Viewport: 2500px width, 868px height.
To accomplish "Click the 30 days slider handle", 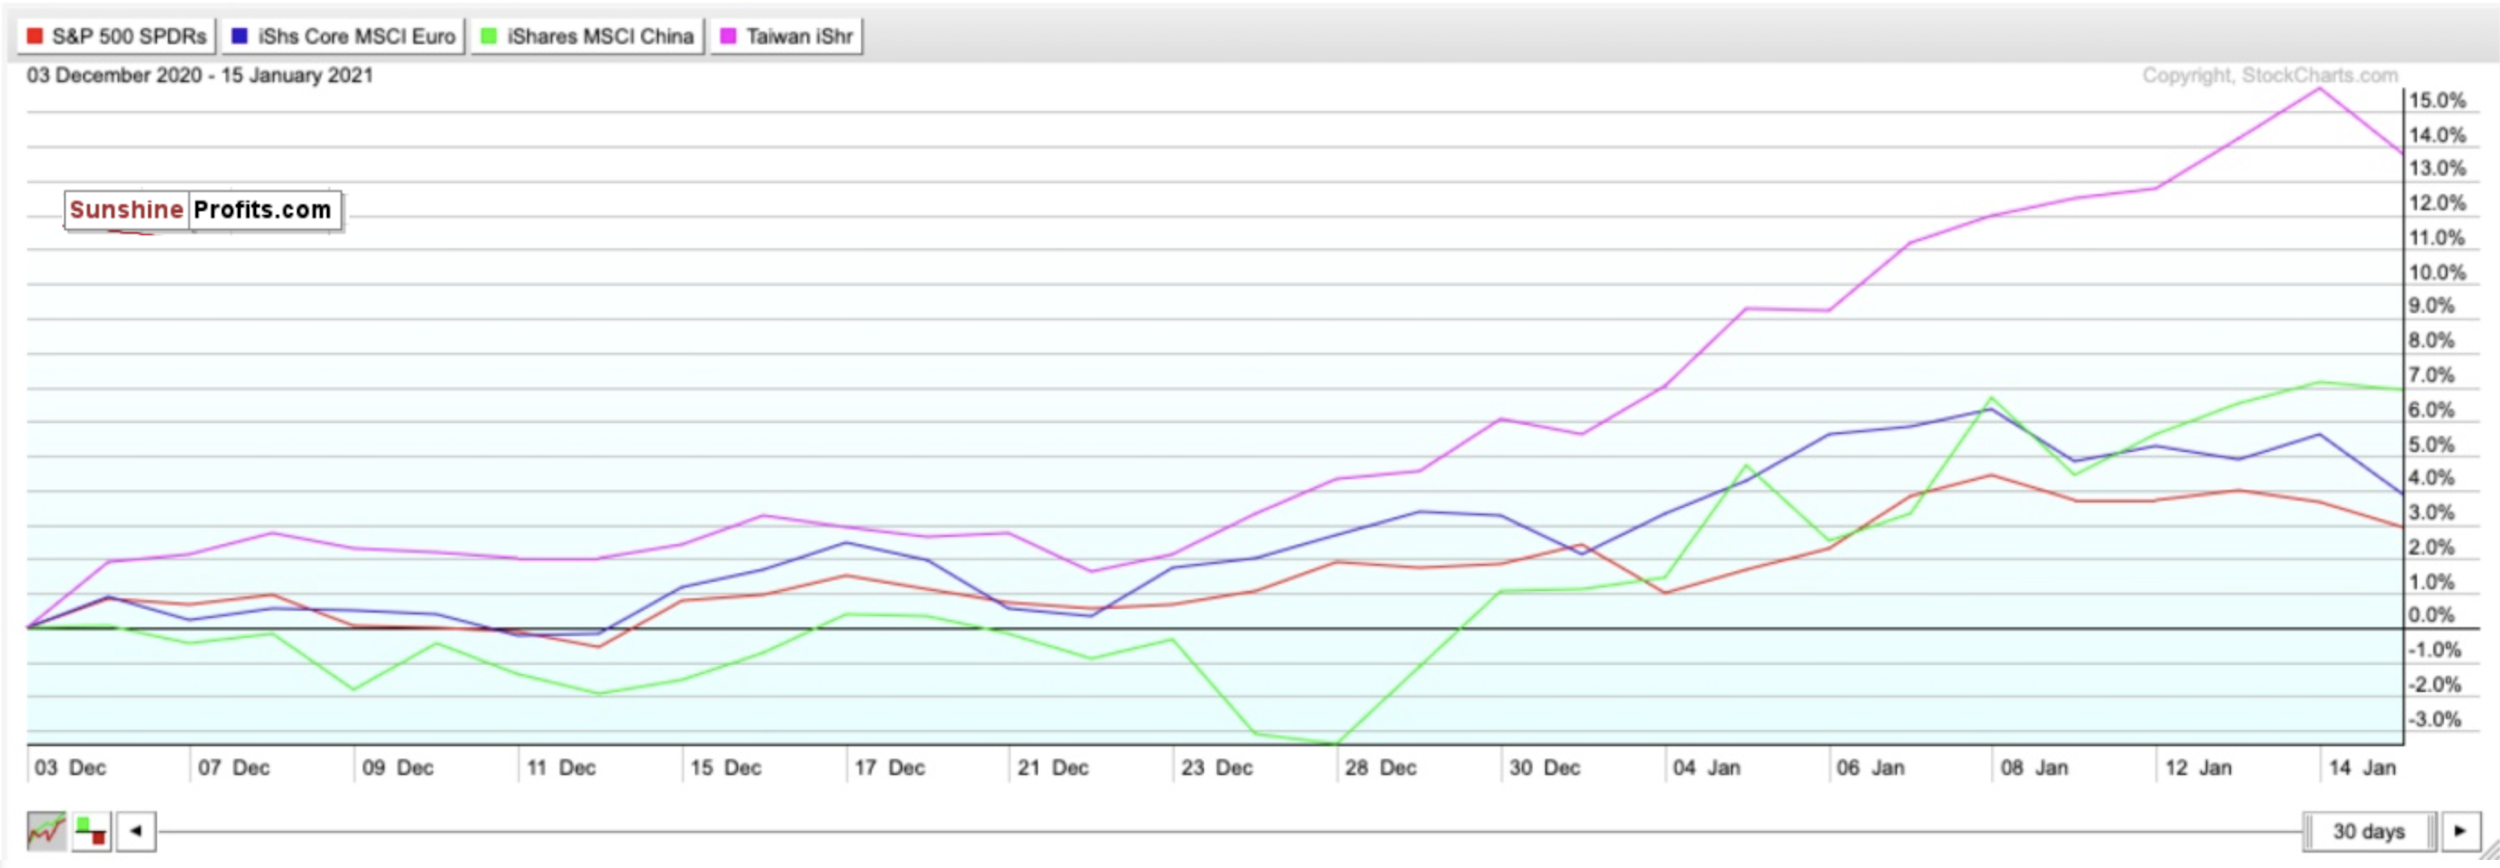I will pos(2369,831).
